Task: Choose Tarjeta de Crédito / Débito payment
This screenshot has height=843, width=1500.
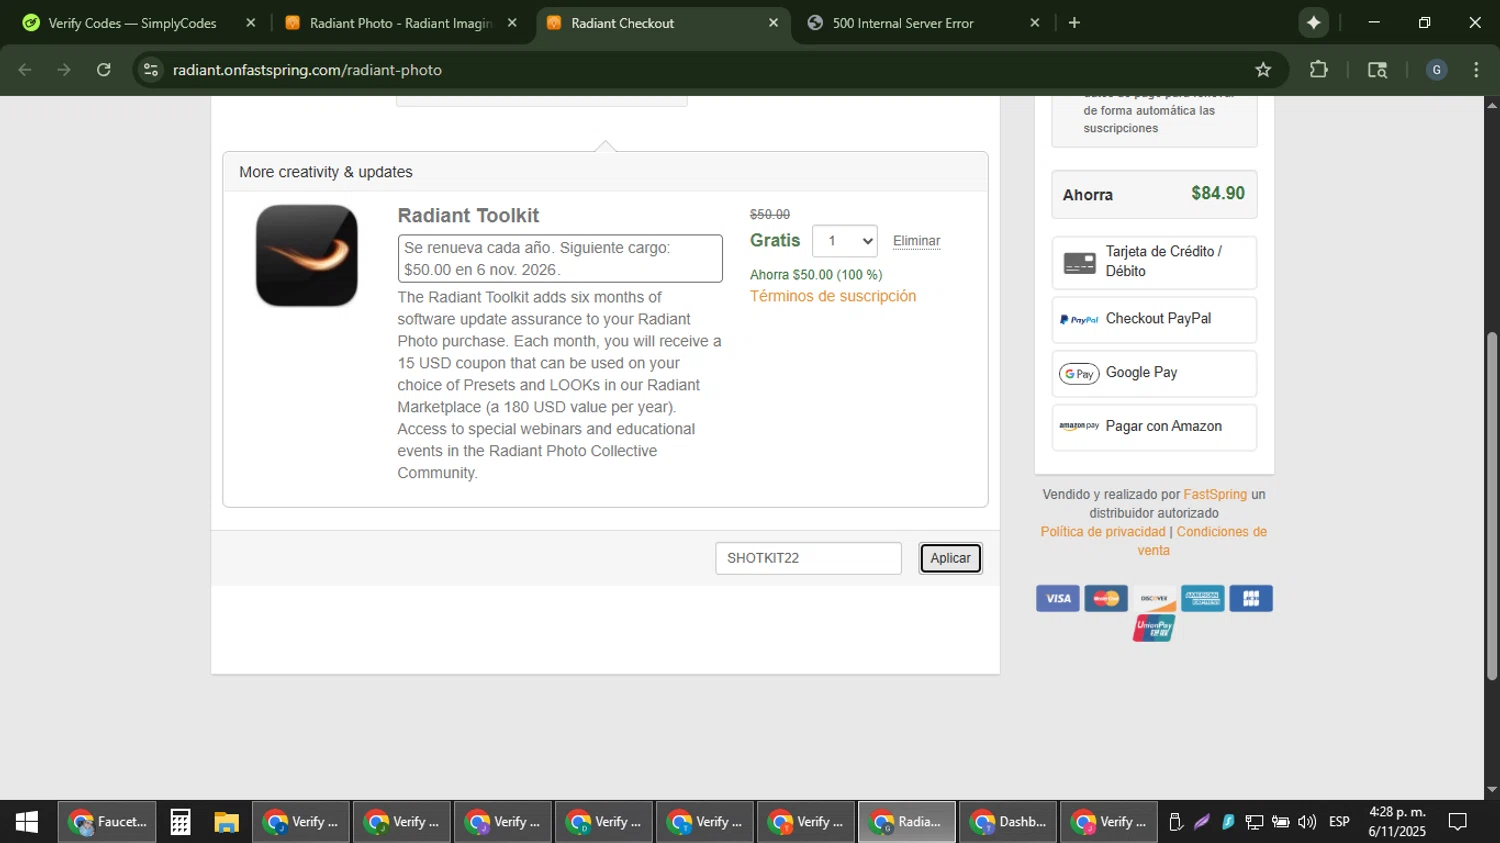Action: (1154, 262)
